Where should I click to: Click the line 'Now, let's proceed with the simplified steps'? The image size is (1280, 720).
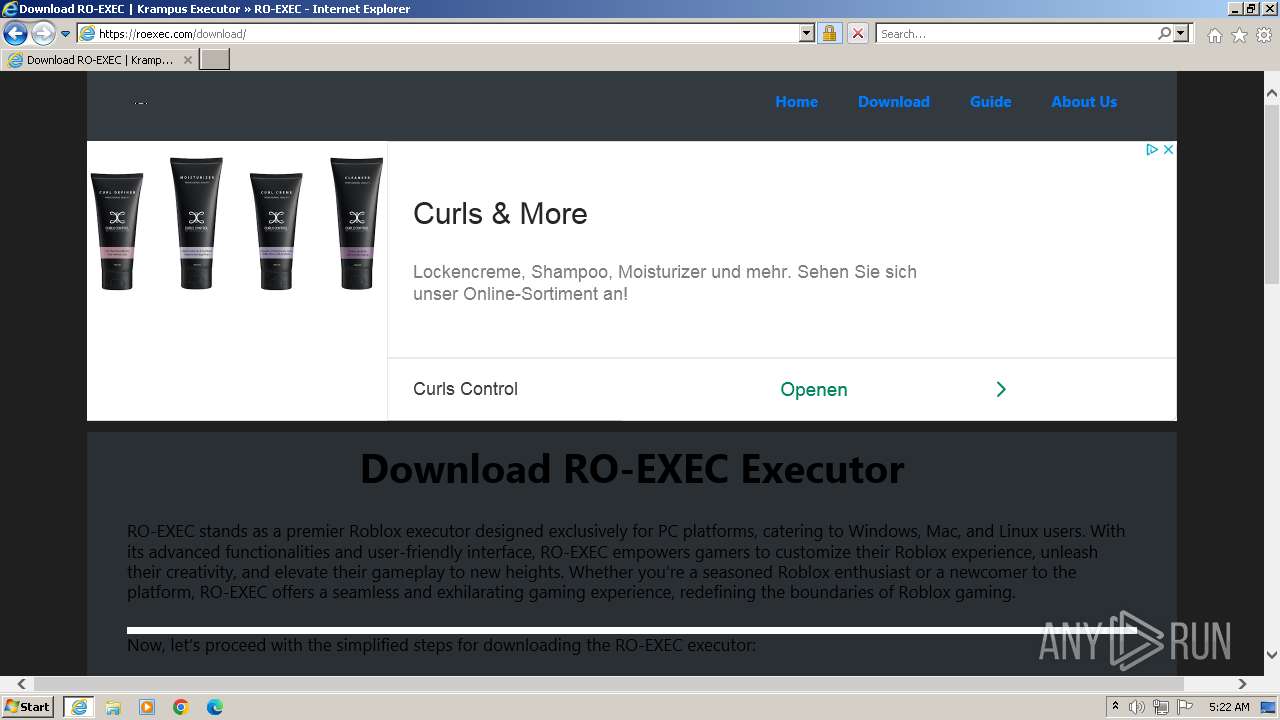coord(441,646)
